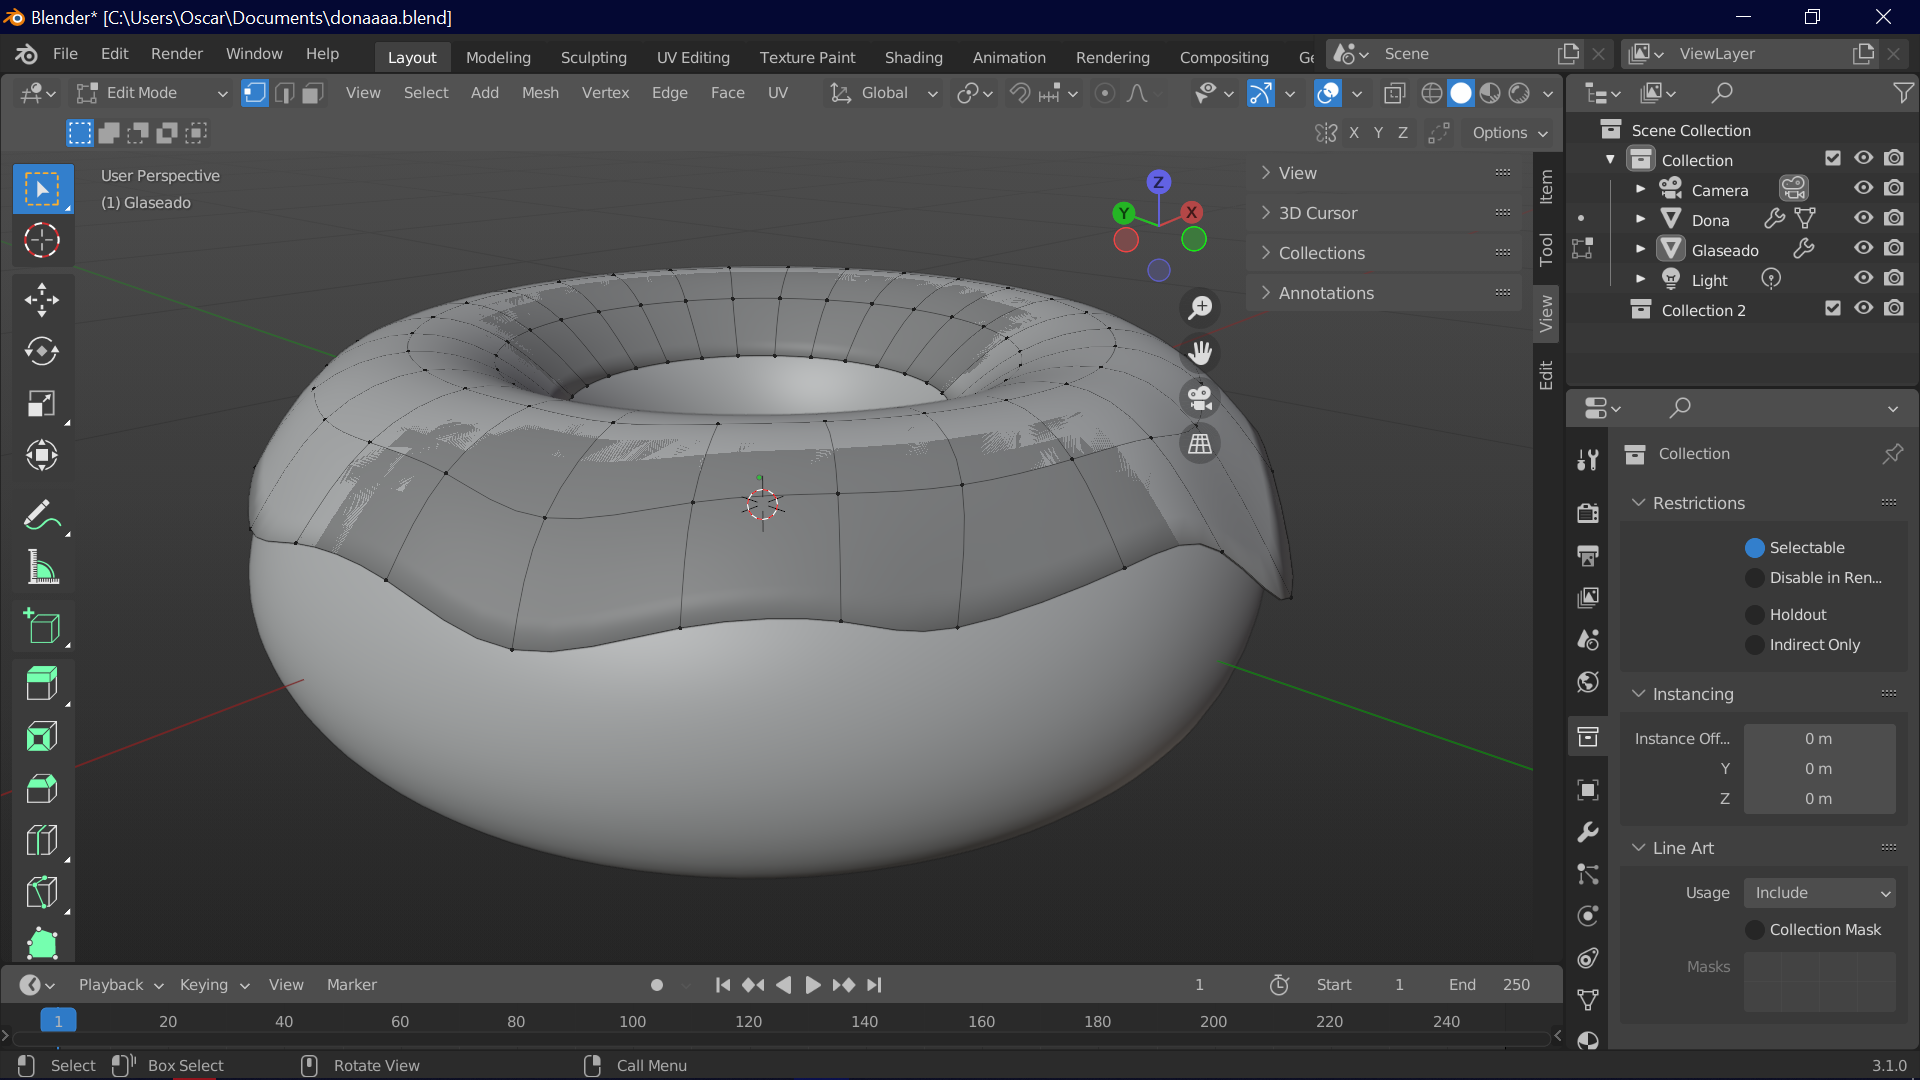Open the viewport Options popover

point(1509,133)
